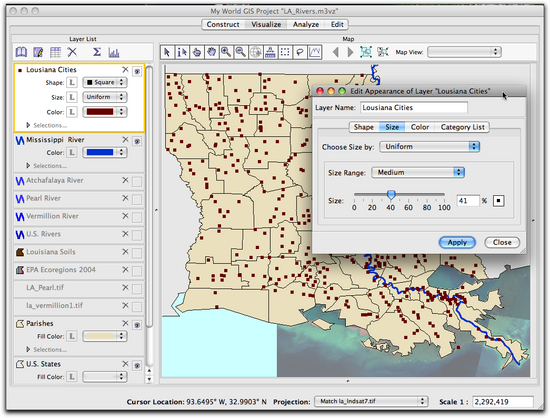550x418 pixels.
Task: Click the Apply button
Action: click(x=457, y=242)
